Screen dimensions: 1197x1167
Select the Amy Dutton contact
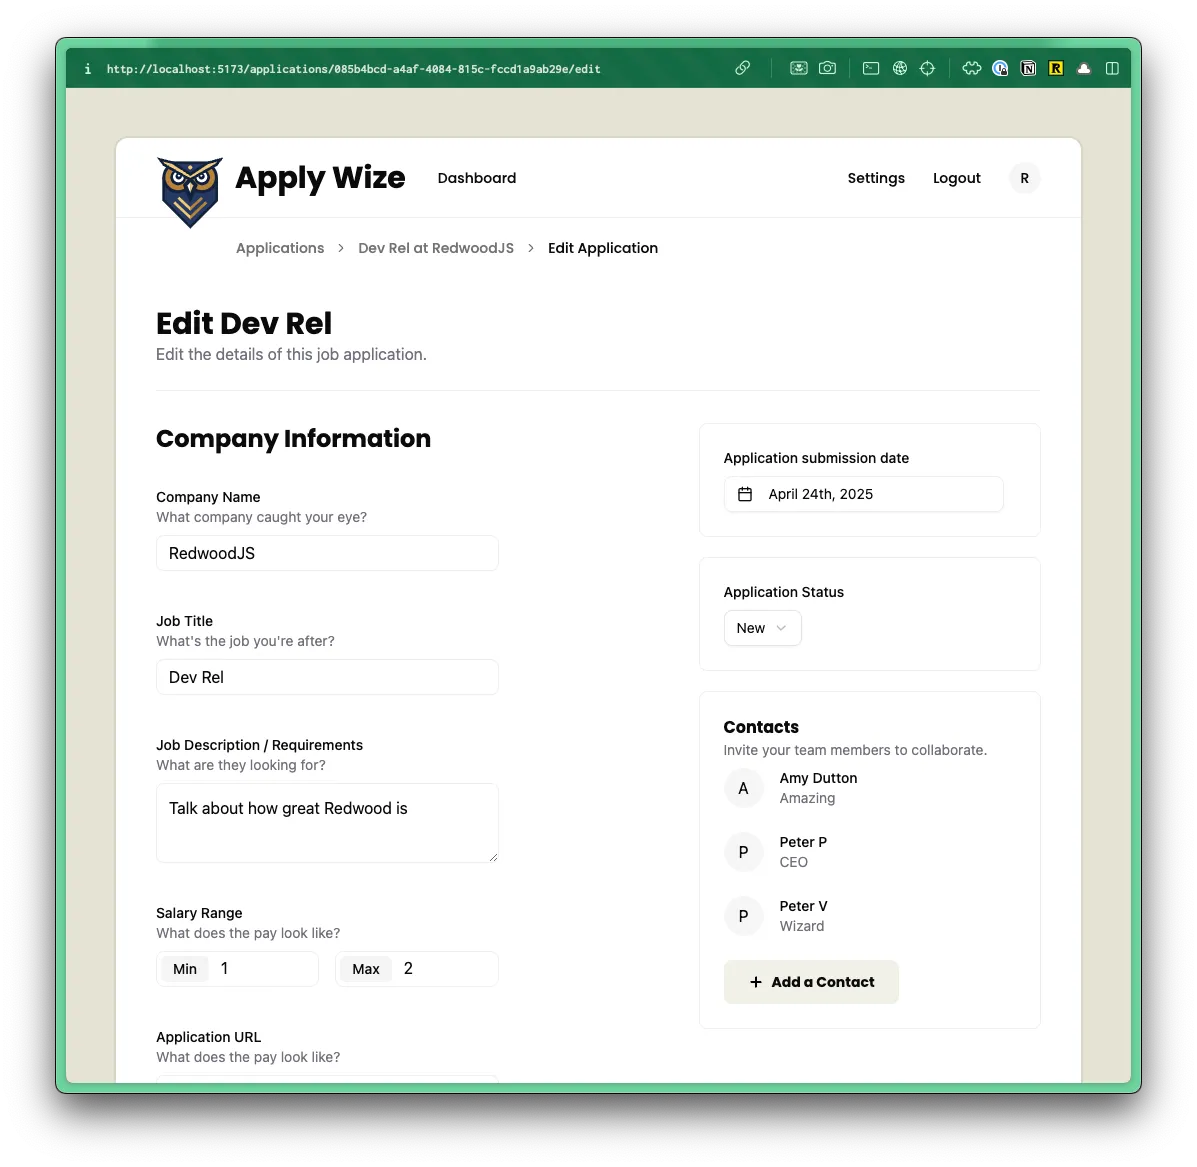(x=818, y=788)
